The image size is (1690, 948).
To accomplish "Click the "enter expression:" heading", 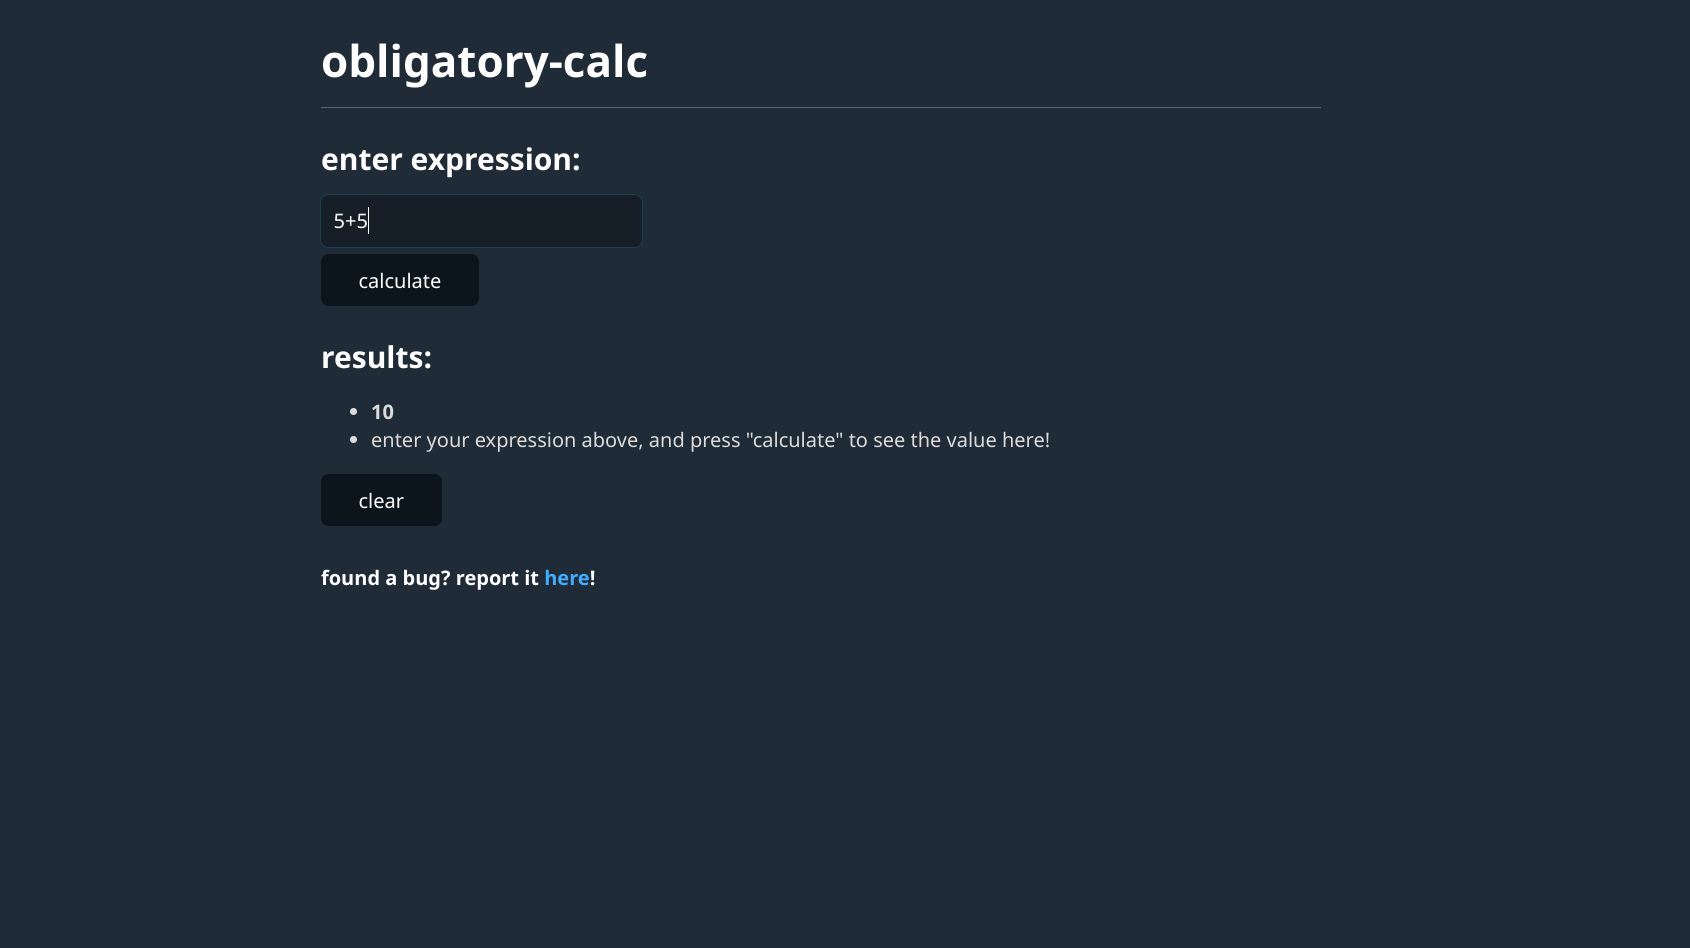I will (450, 160).
